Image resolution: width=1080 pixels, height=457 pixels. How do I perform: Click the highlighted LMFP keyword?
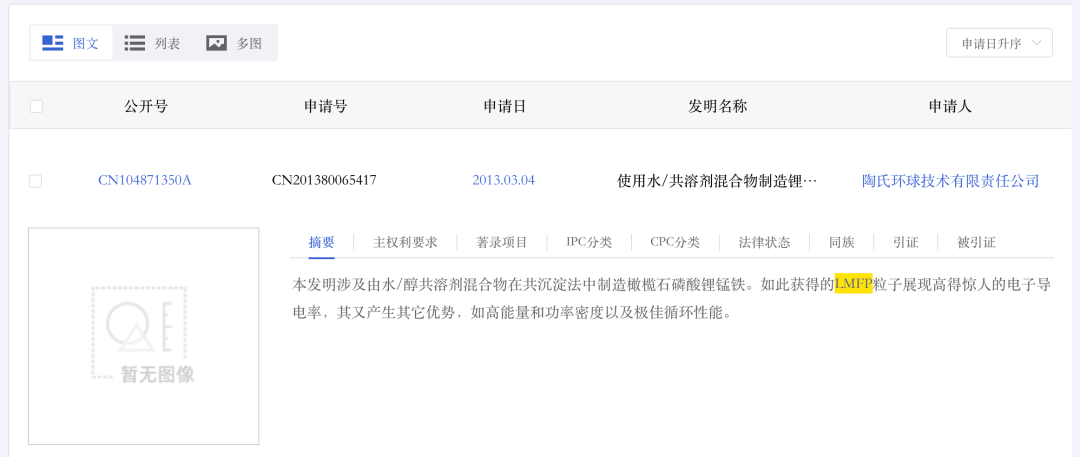(853, 283)
